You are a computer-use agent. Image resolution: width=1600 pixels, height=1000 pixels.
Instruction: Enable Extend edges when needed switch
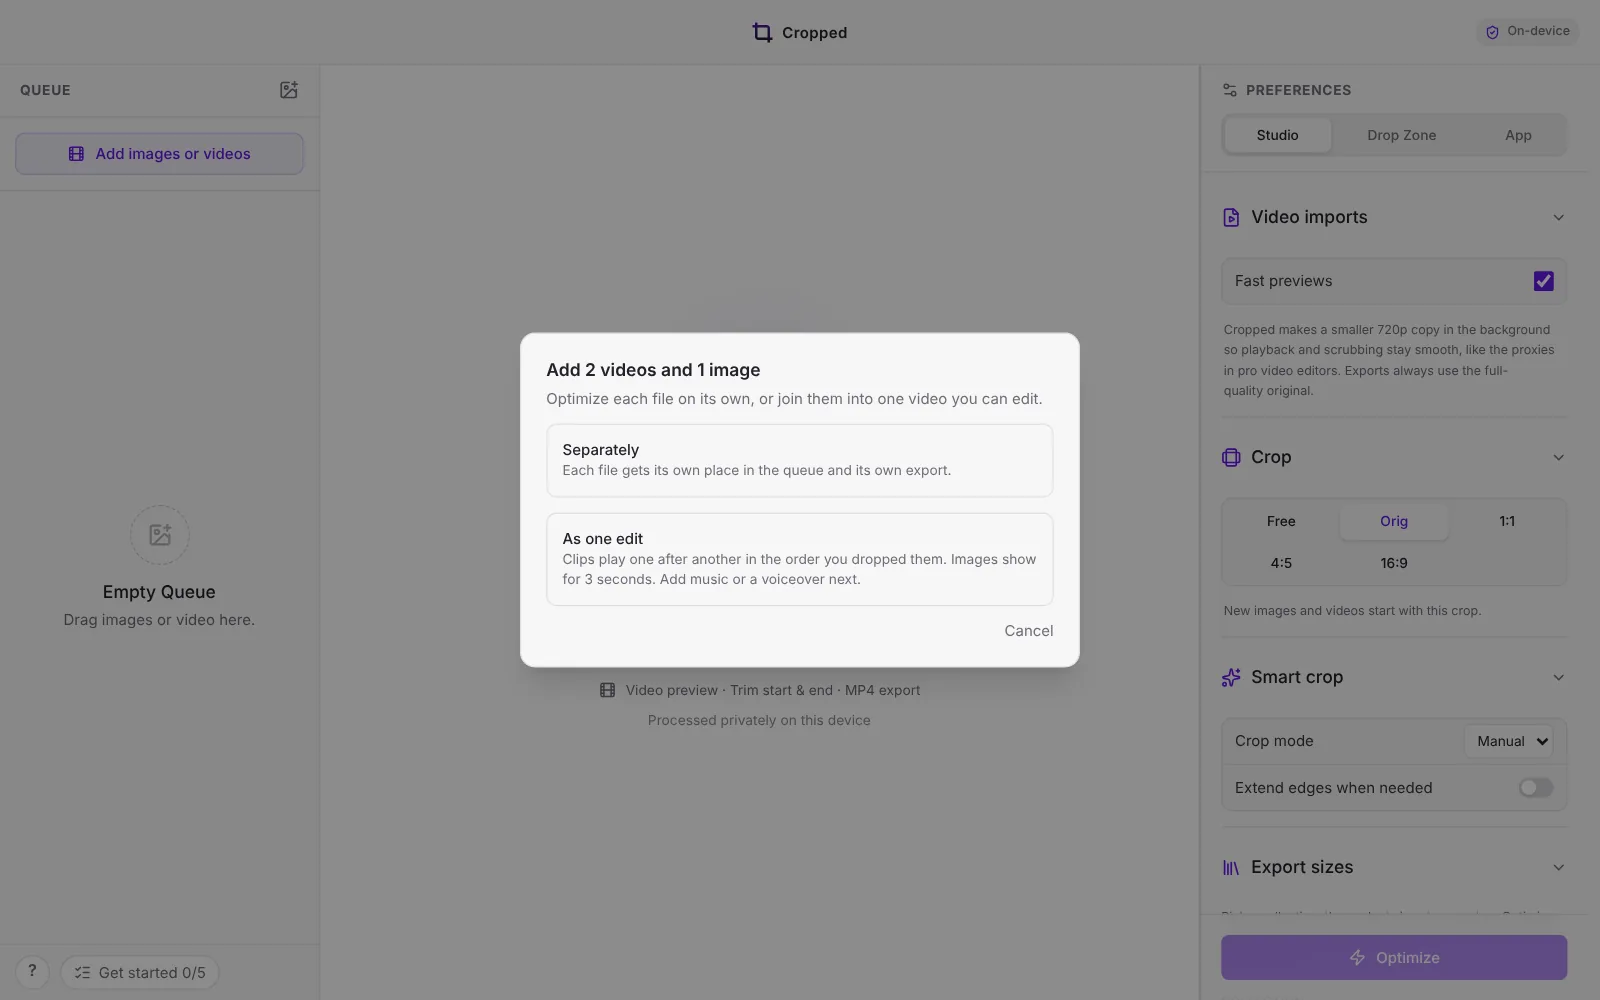(1535, 788)
